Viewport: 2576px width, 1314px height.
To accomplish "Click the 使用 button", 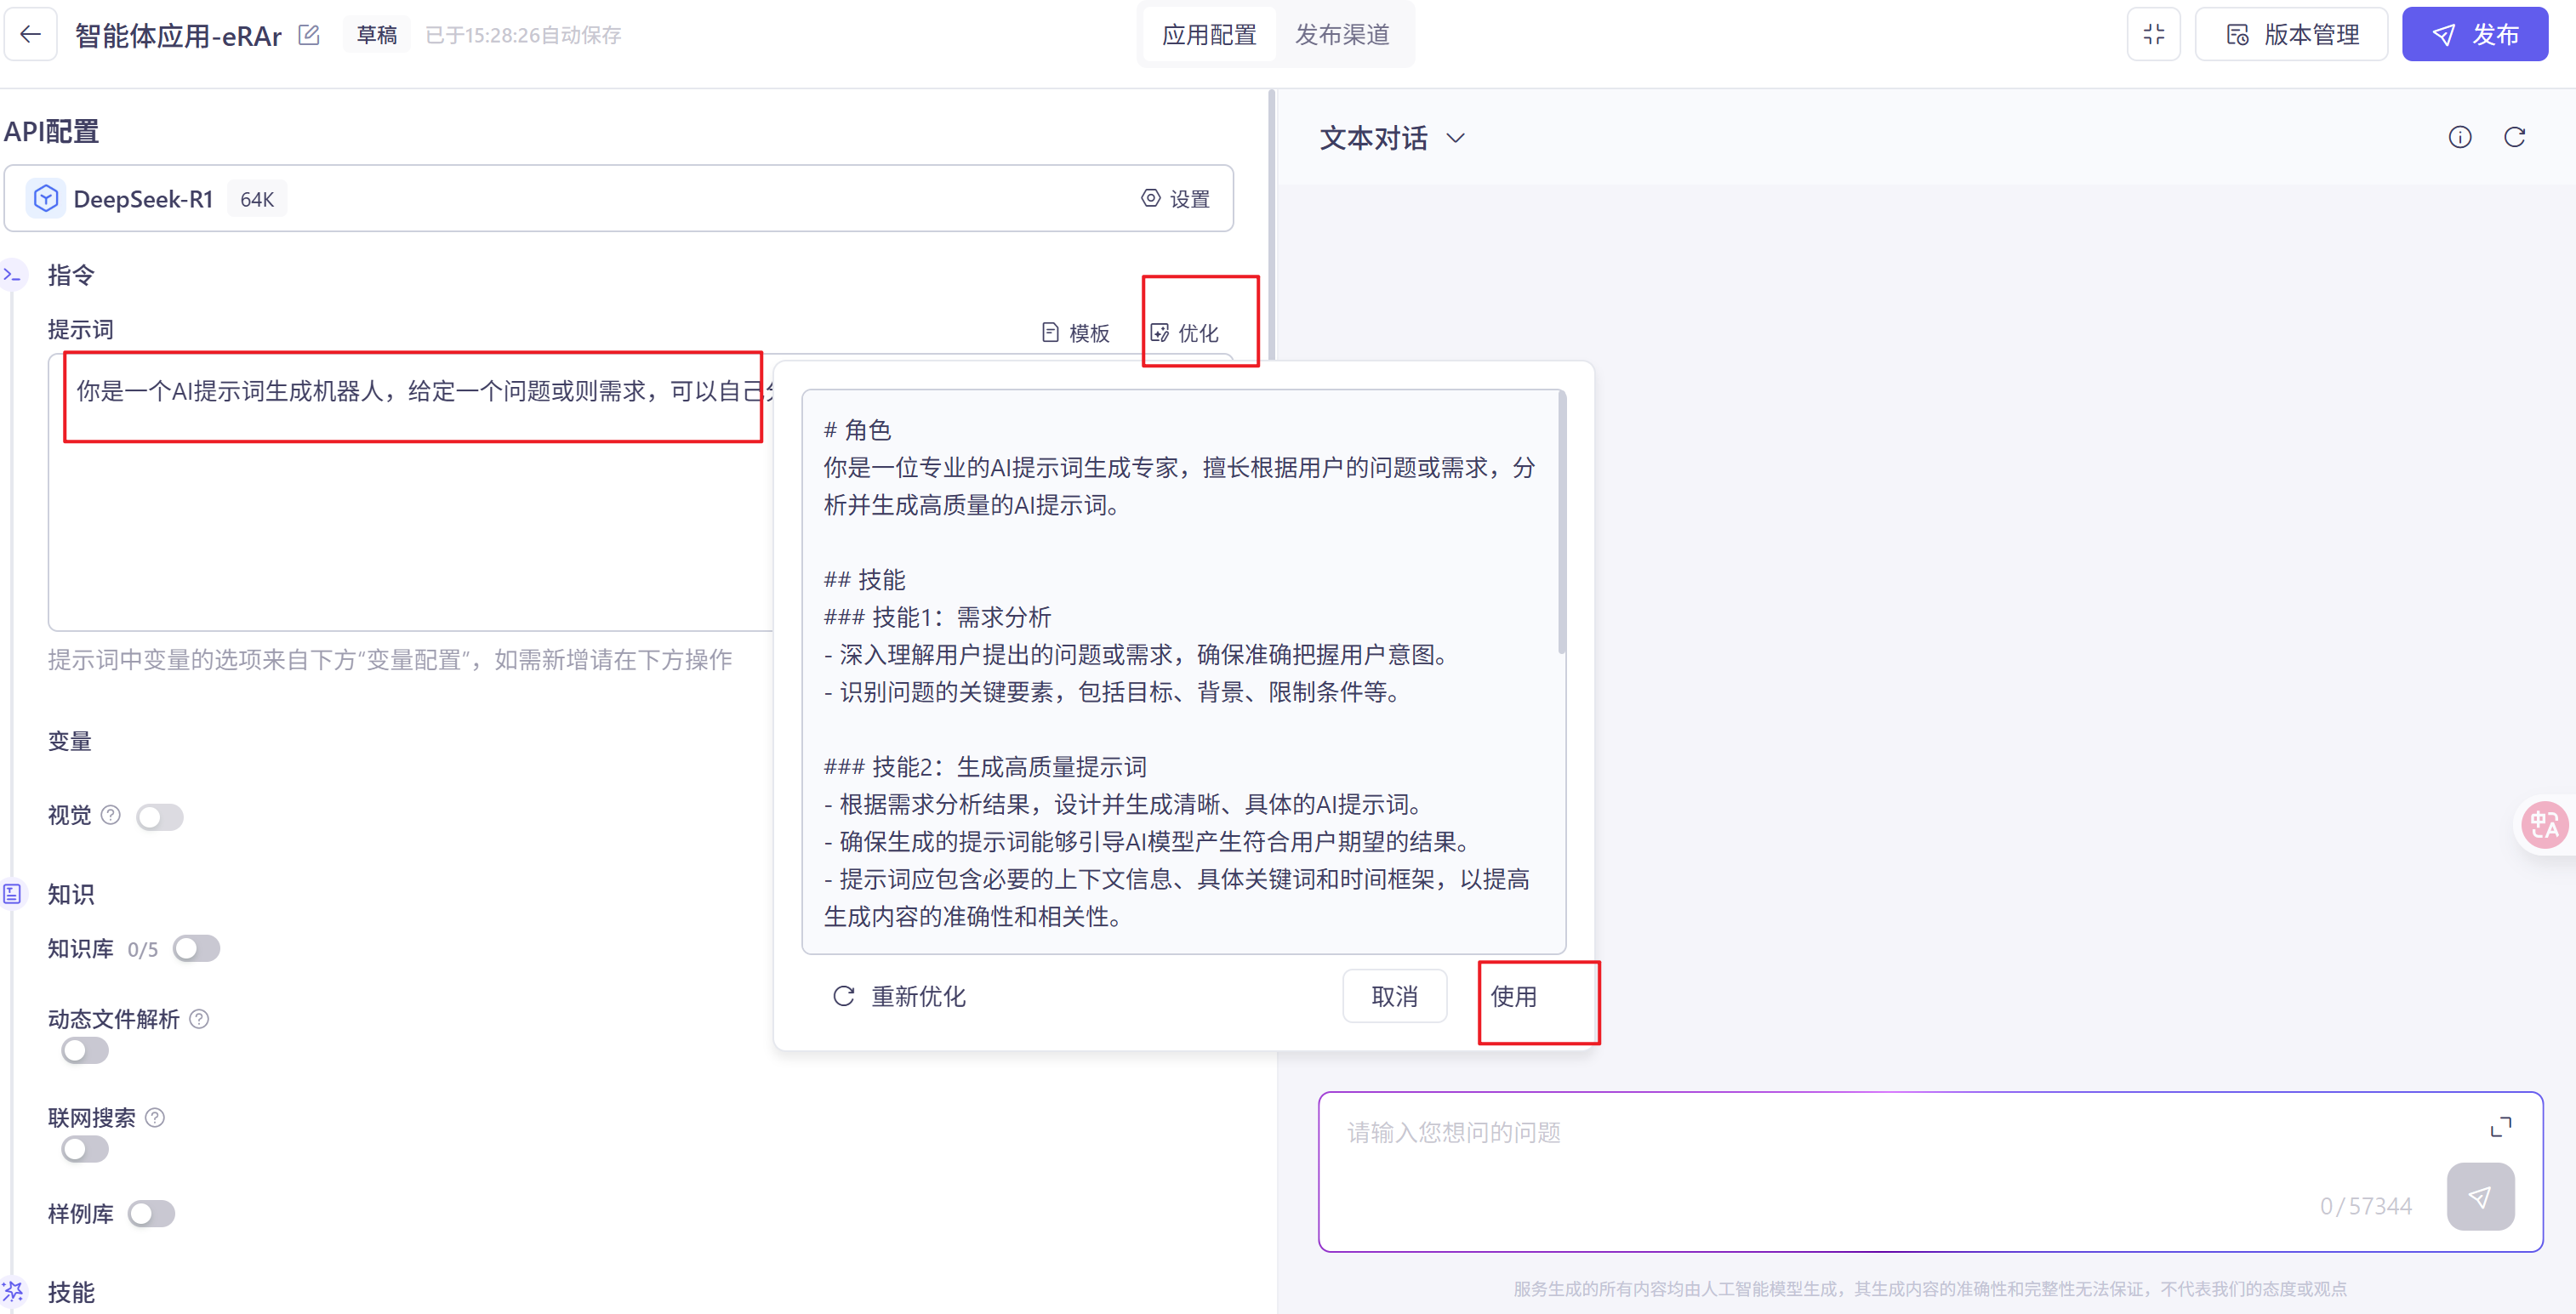I will [x=1513, y=996].
